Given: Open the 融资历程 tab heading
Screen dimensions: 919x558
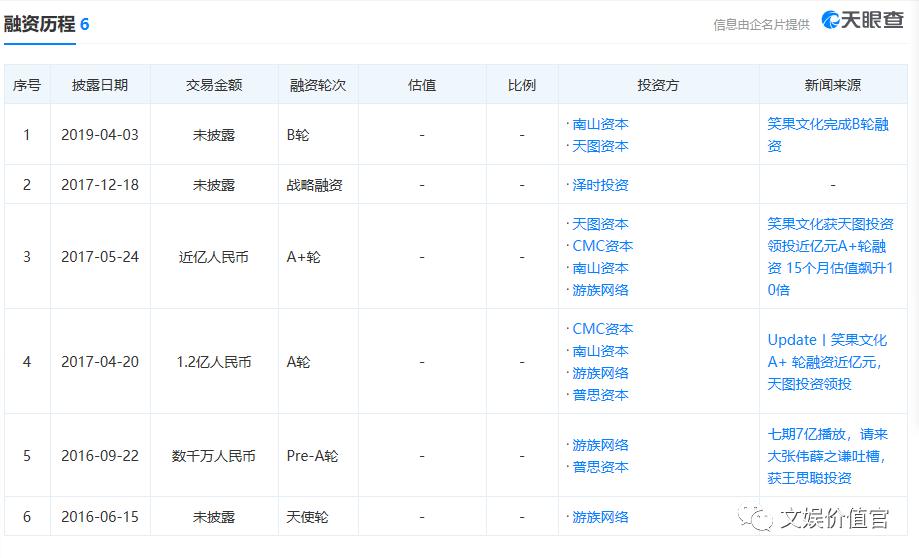Looking at the screenshot, I should tap(46, 24).
